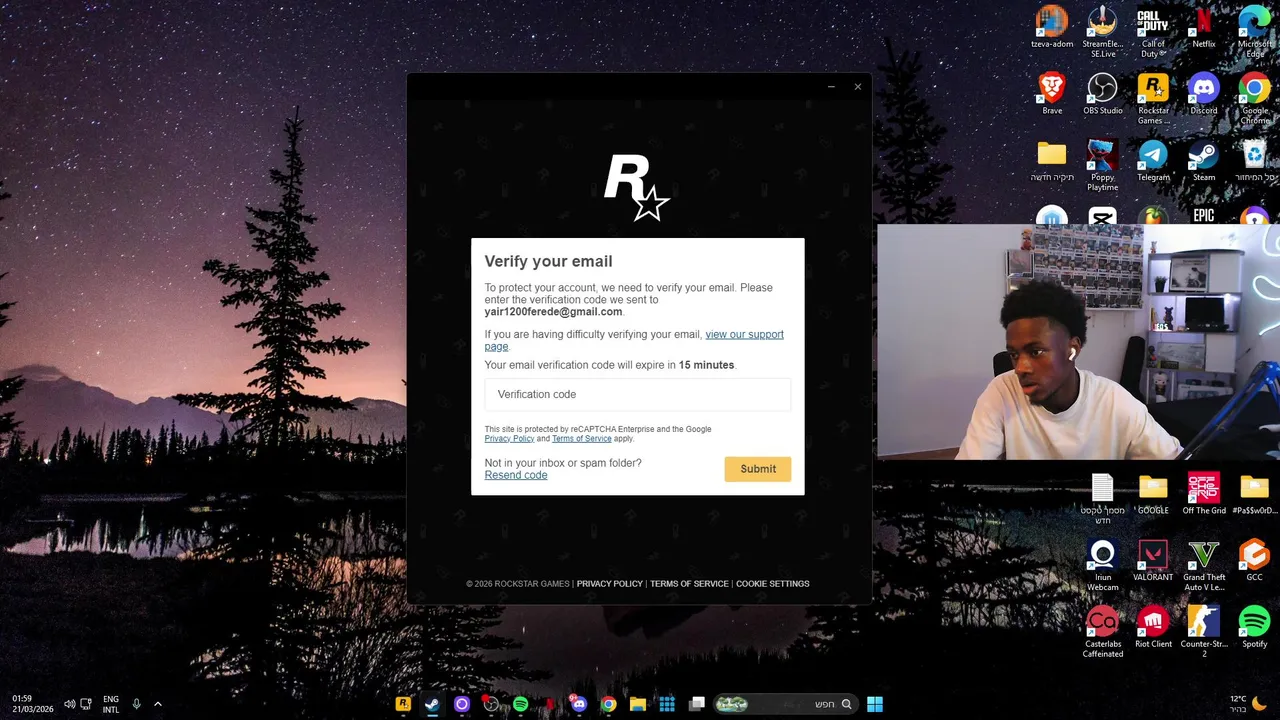
Task: Select Rockstar Games Launcher desktop icon
Action: pyautogui.click(x=1153, y=98)
